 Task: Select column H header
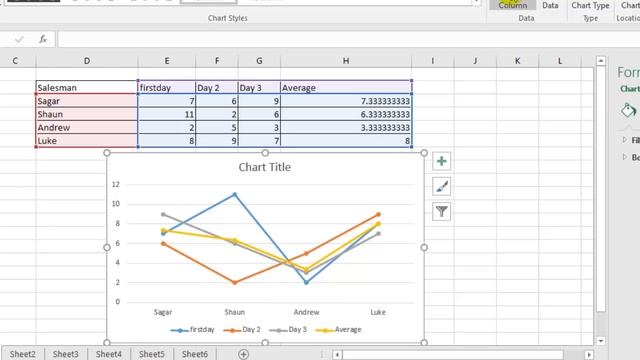[x=346, y=61]
